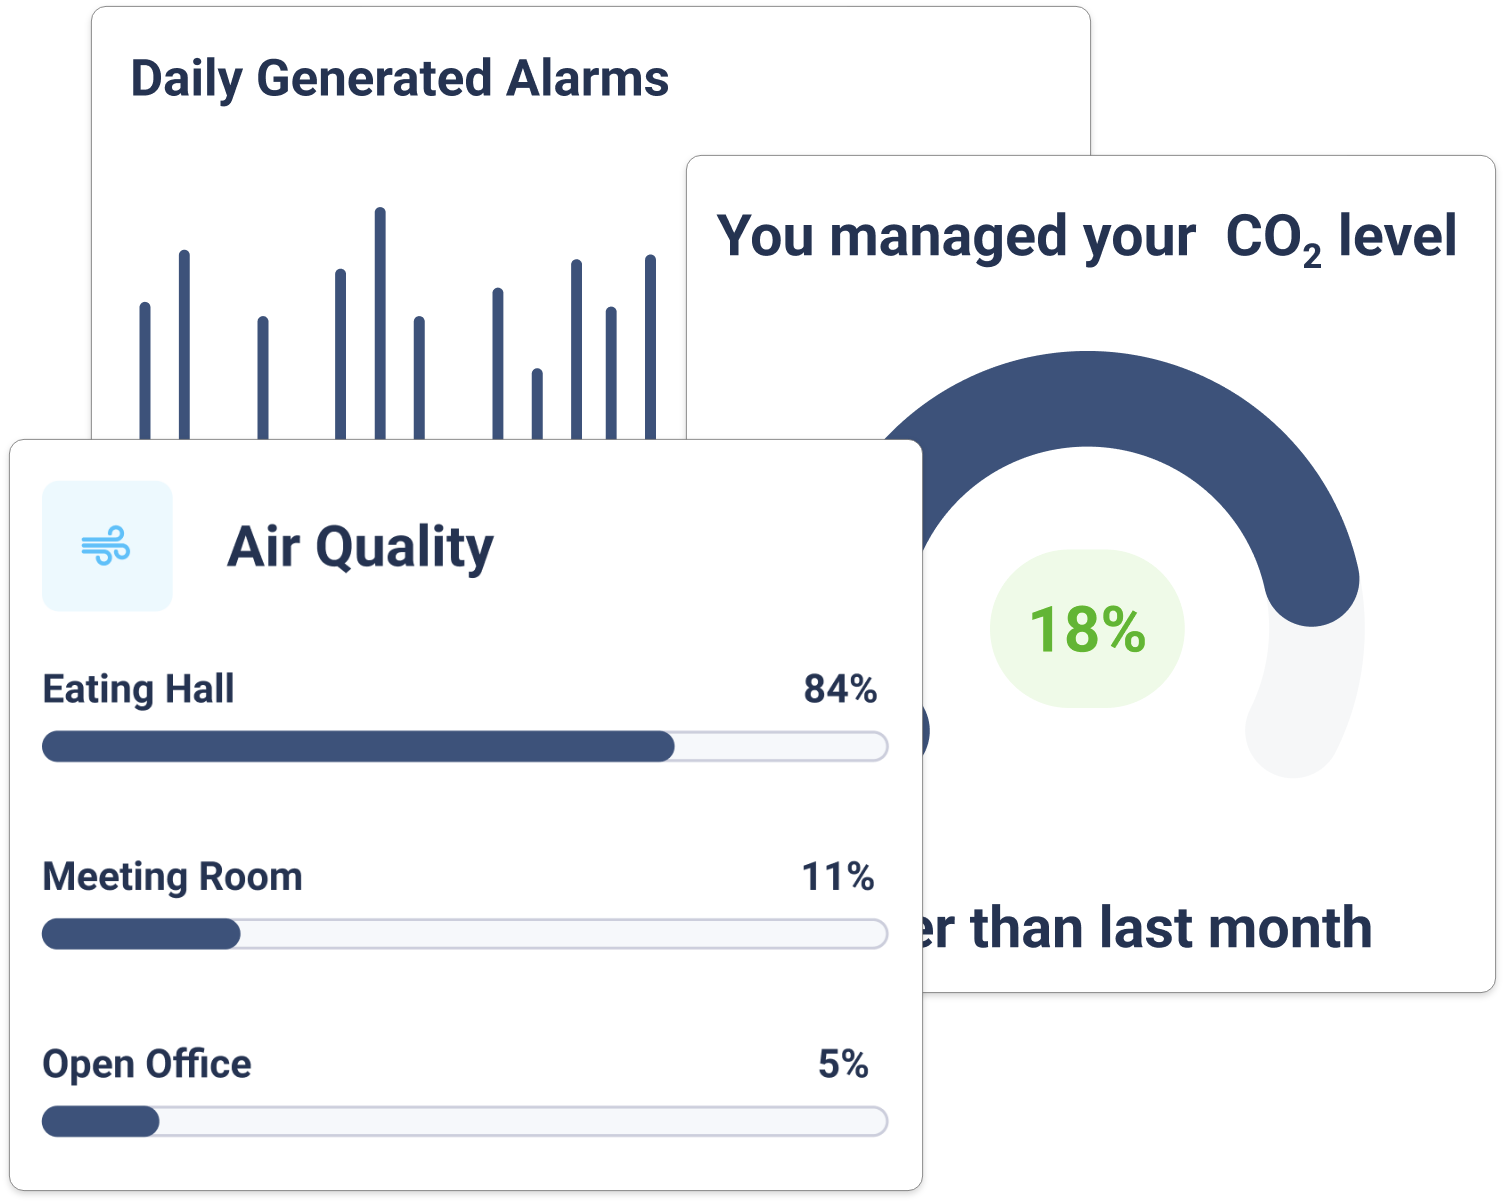Click the Open Office progress bar
This screenshot has height=1203, width=1505.
tap(464, 1121)
